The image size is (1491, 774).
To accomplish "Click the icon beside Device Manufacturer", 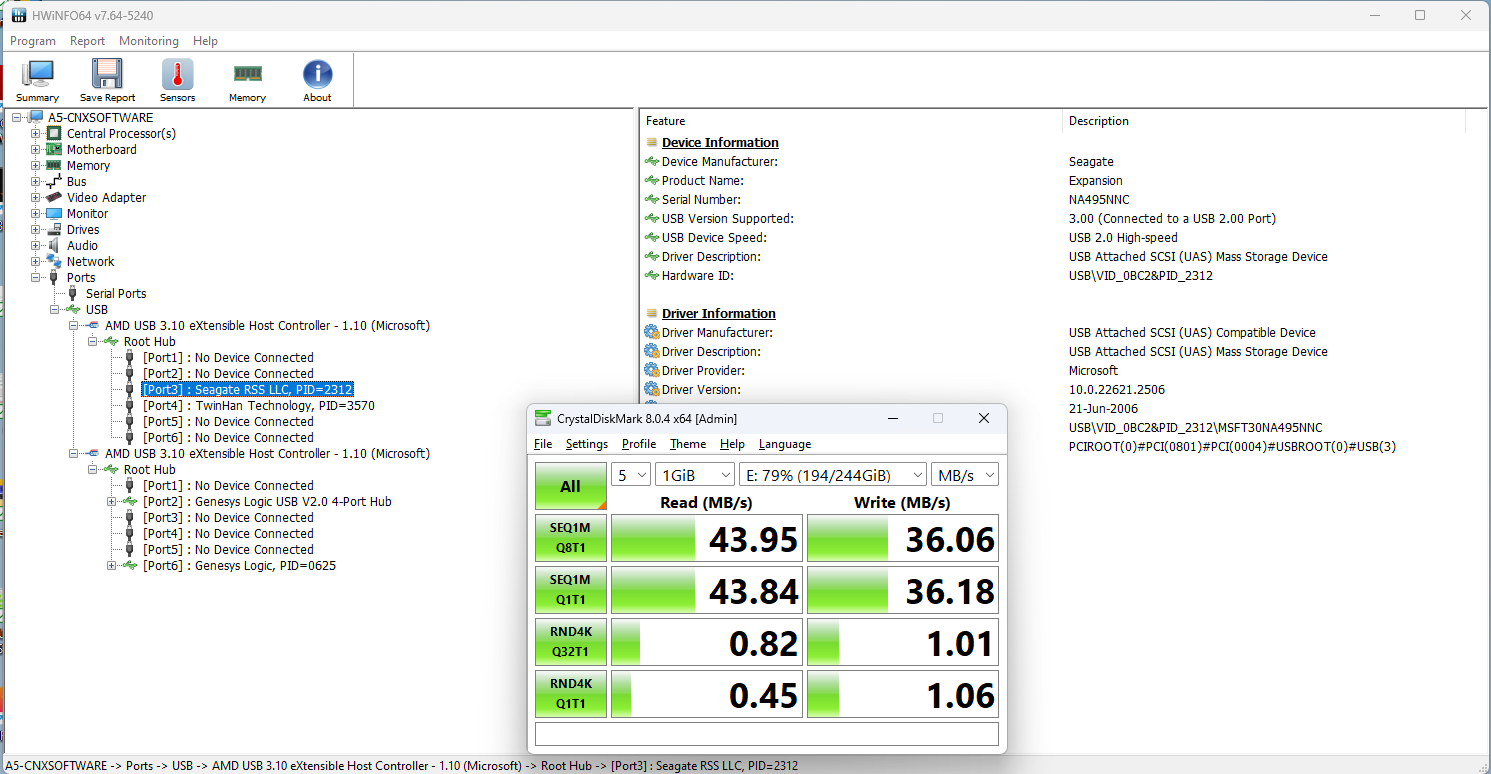I will (652, 161).
